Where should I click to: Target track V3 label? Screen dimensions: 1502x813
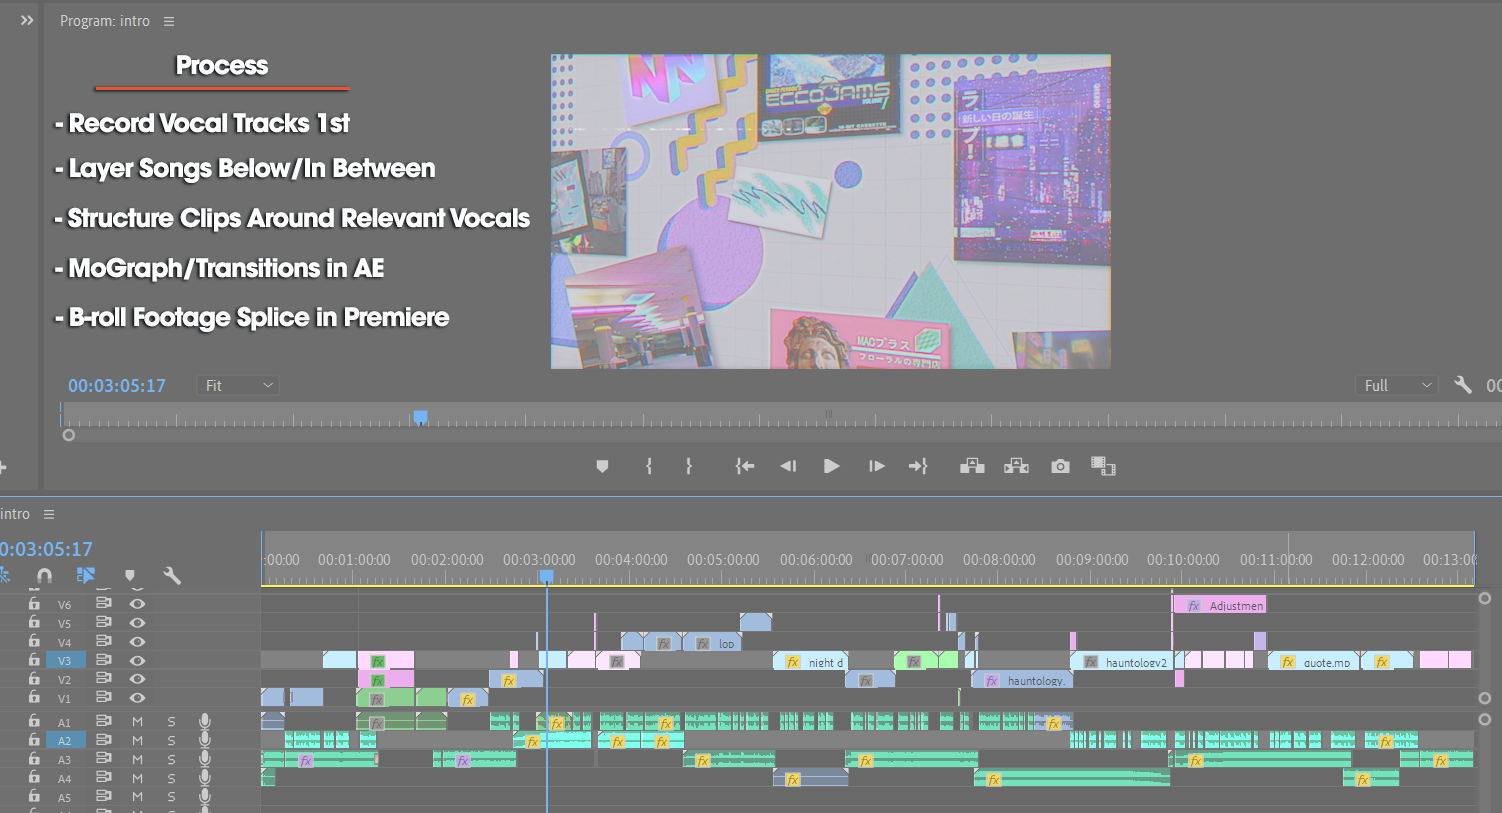coord(65,660)
